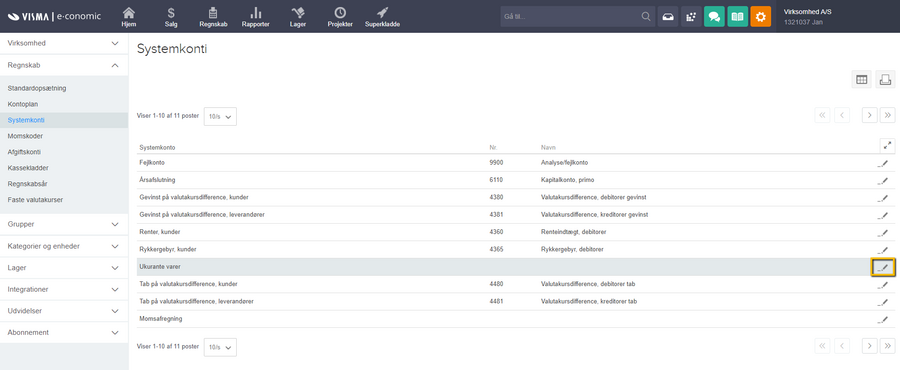The image size is (900, 370).
Task: Open Regnskabsår in the sidebar
Action: tap(28, 184)
